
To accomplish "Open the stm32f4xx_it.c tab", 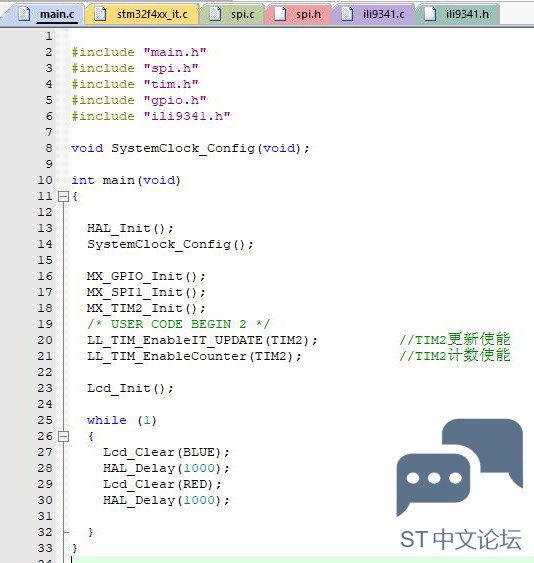I will (141, 14).
